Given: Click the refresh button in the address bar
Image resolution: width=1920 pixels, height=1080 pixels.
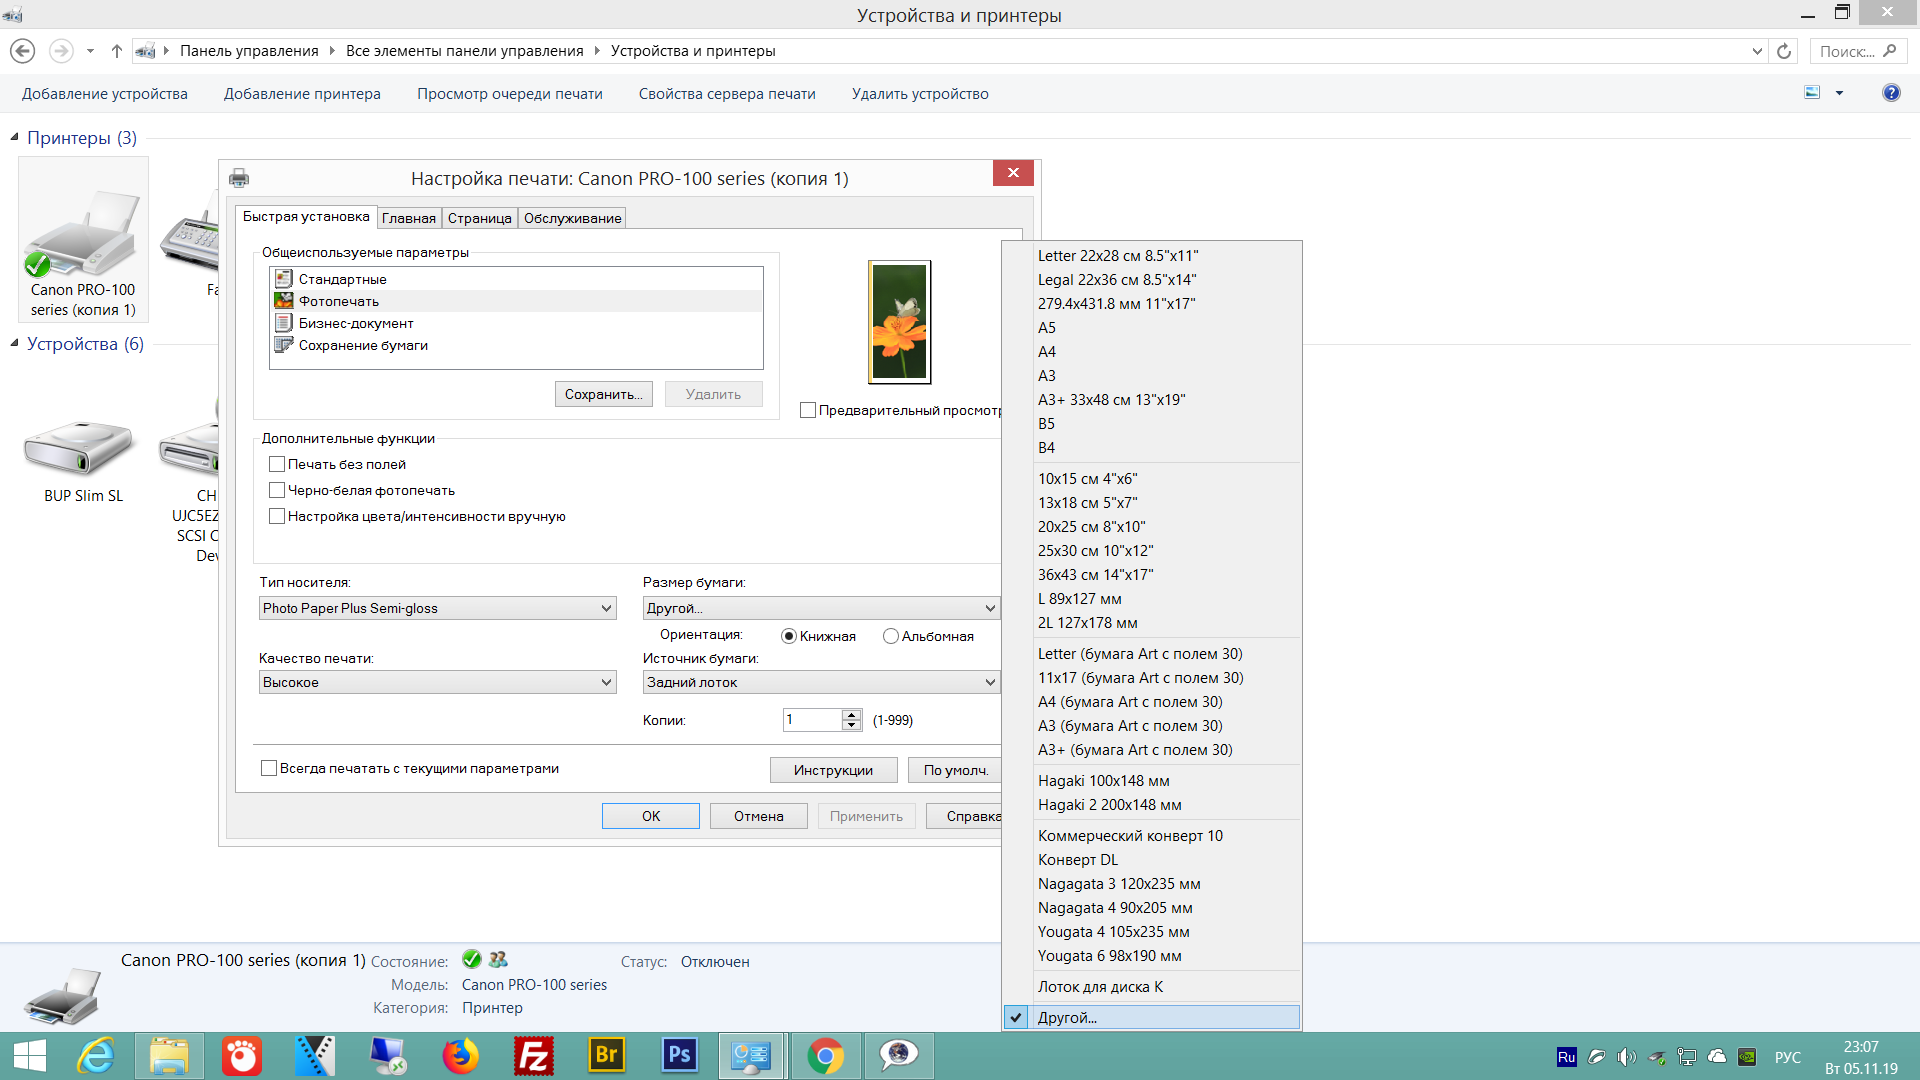Looking at the screenshot, I should pos(1784,51).
